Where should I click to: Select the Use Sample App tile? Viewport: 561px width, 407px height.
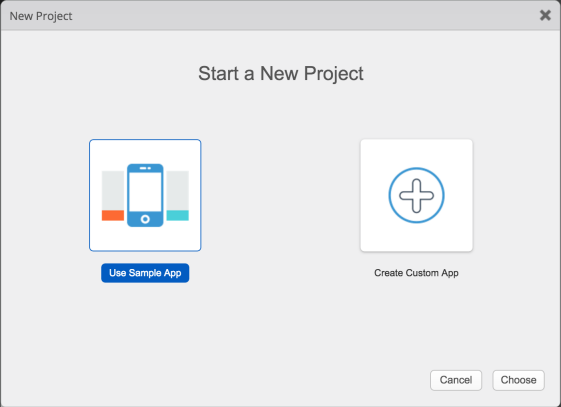point(145,195)
